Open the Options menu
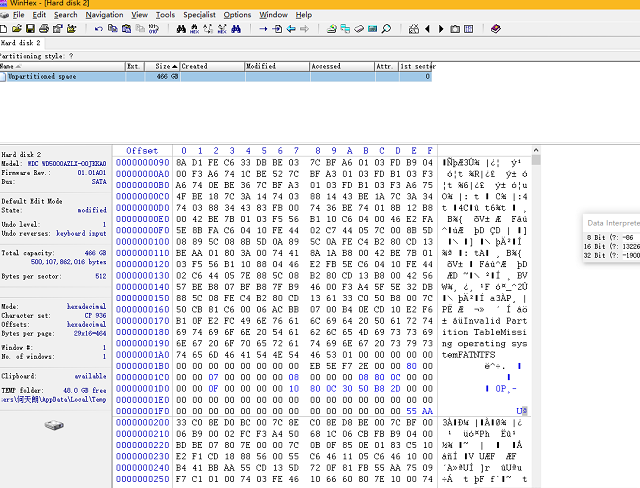640x488 pixels. click(237, 15)
